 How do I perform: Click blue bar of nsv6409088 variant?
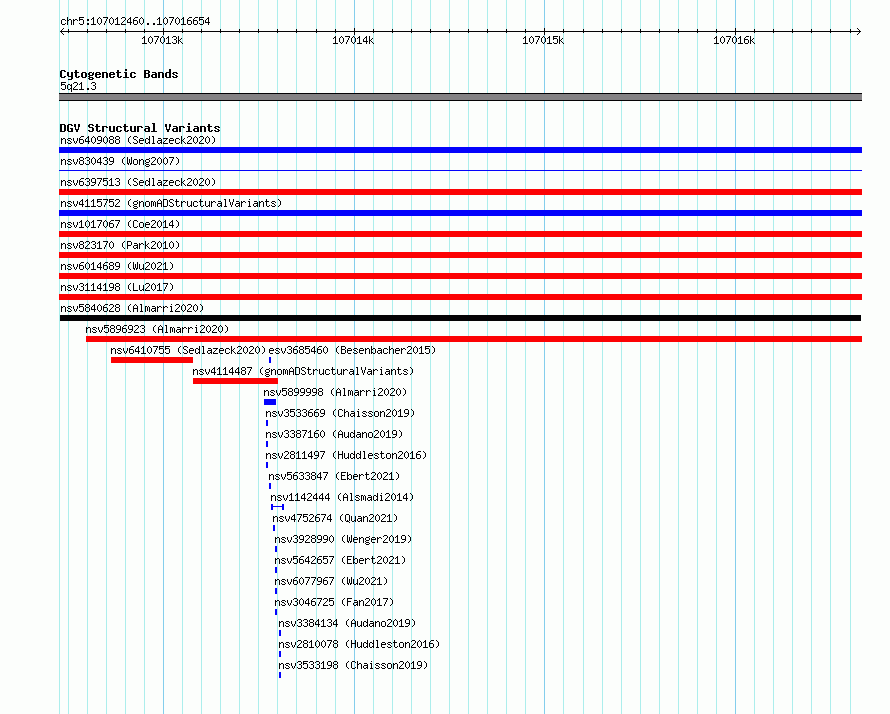pyautogui.click(x=460, y=150)
